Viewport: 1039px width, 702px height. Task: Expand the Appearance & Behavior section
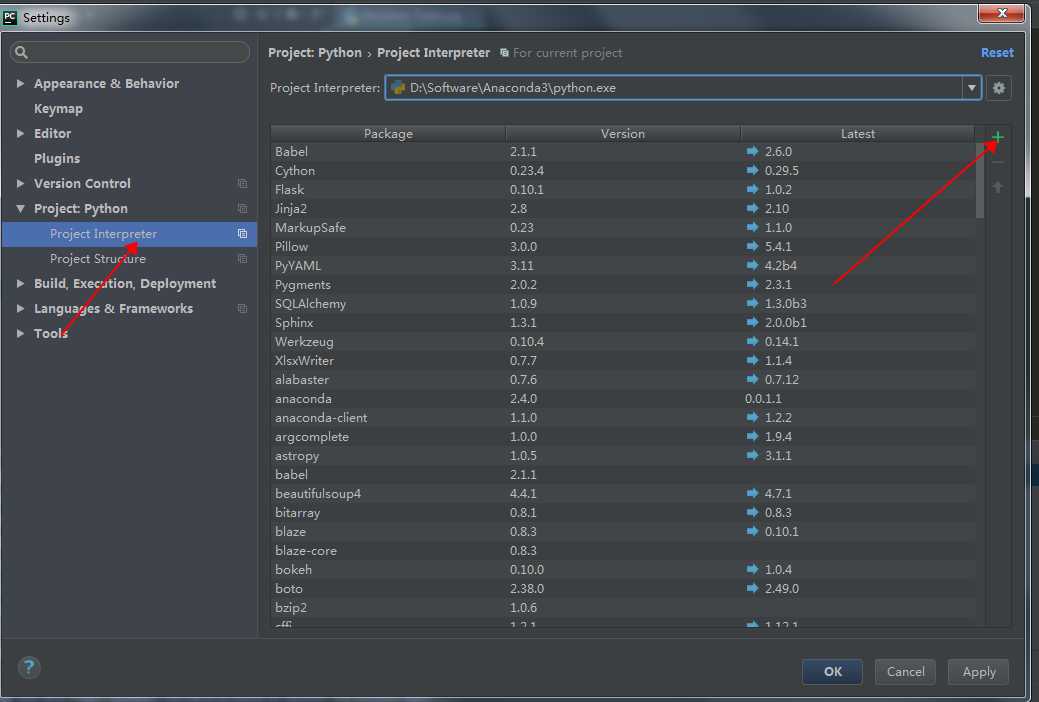click(20, 84)
